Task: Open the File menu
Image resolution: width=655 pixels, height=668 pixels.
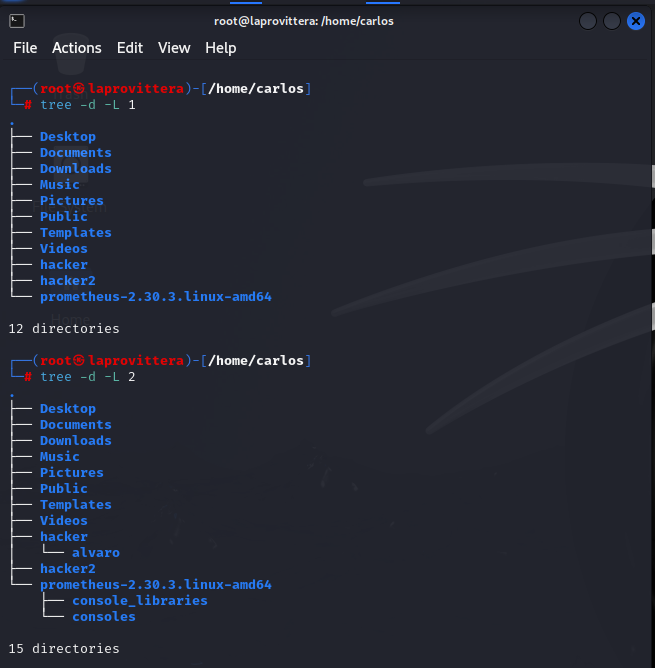Action: coord(25,48)
